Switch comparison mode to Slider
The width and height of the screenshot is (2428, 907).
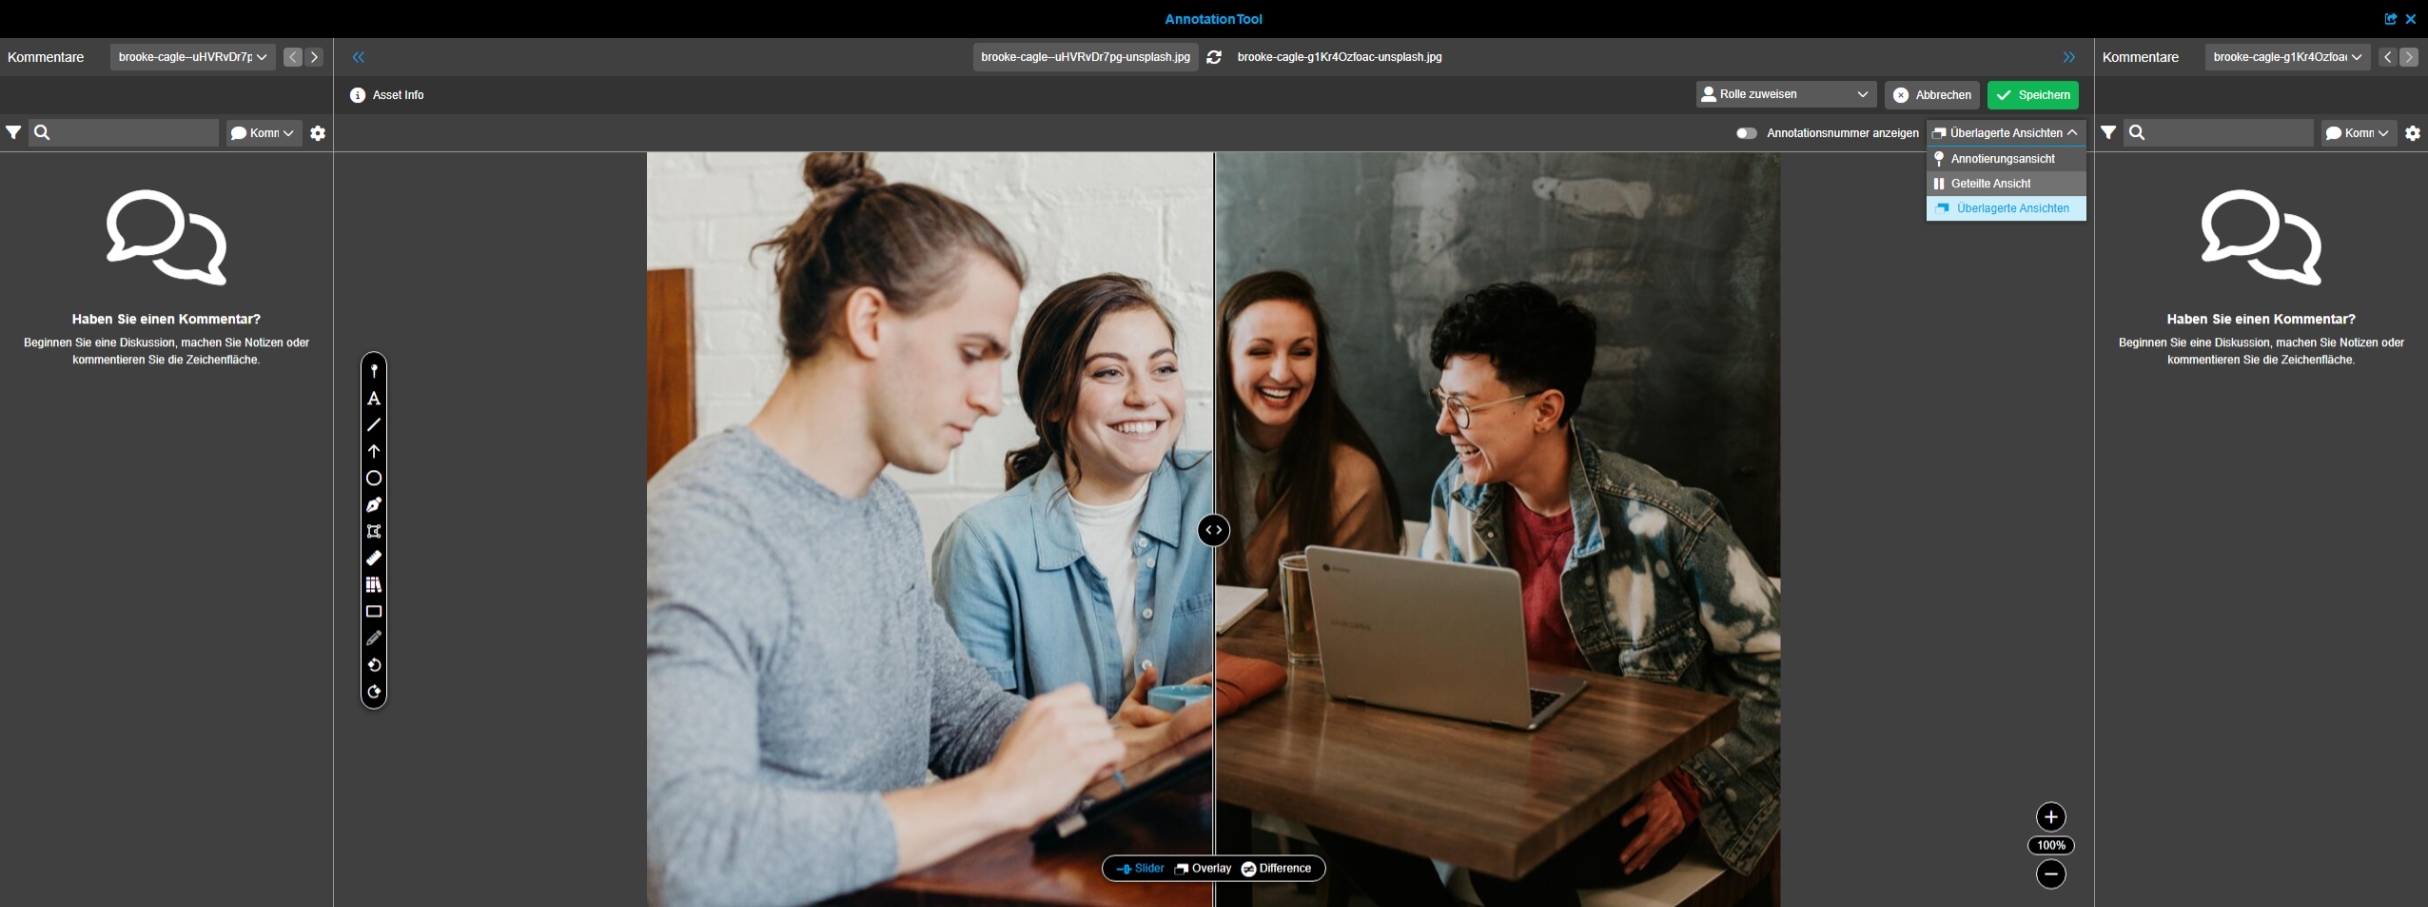pyautogui.click(x=1140, y=868)
